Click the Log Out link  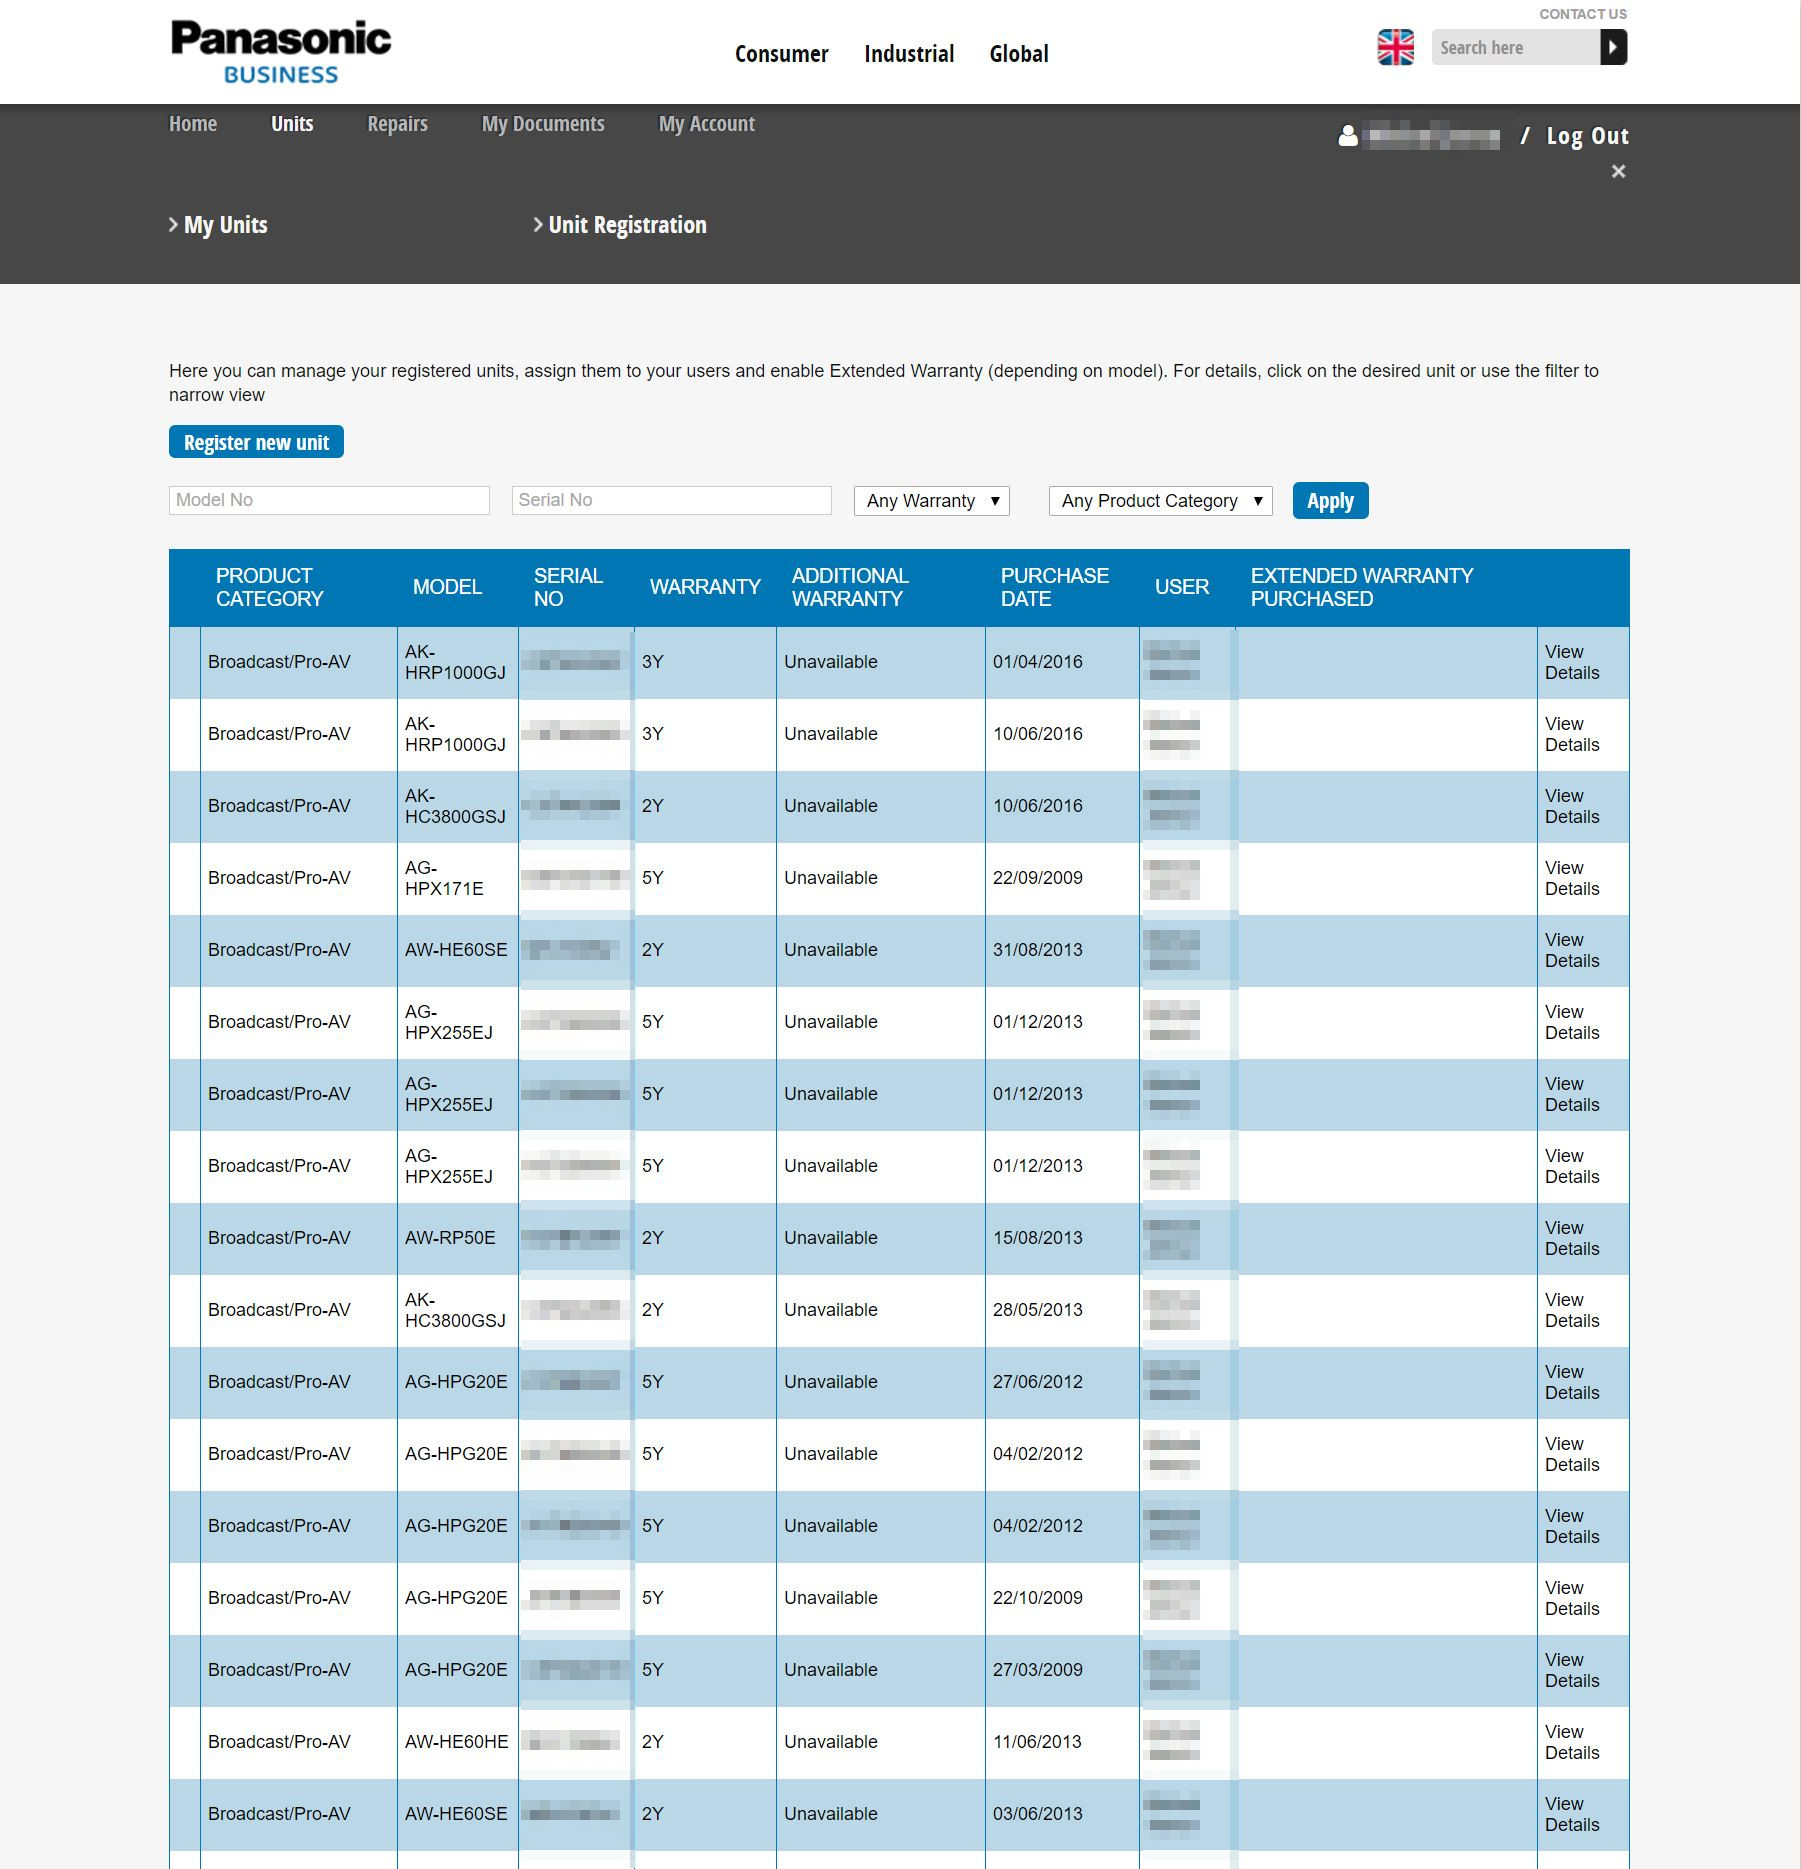tap(1587, 136)
